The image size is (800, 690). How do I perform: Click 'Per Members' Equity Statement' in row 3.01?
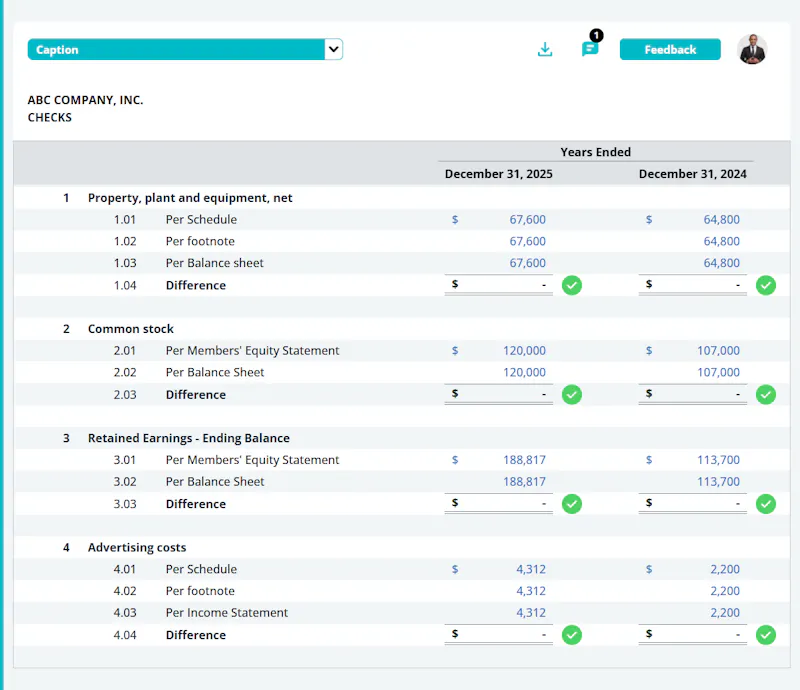[x=252, y=460]
